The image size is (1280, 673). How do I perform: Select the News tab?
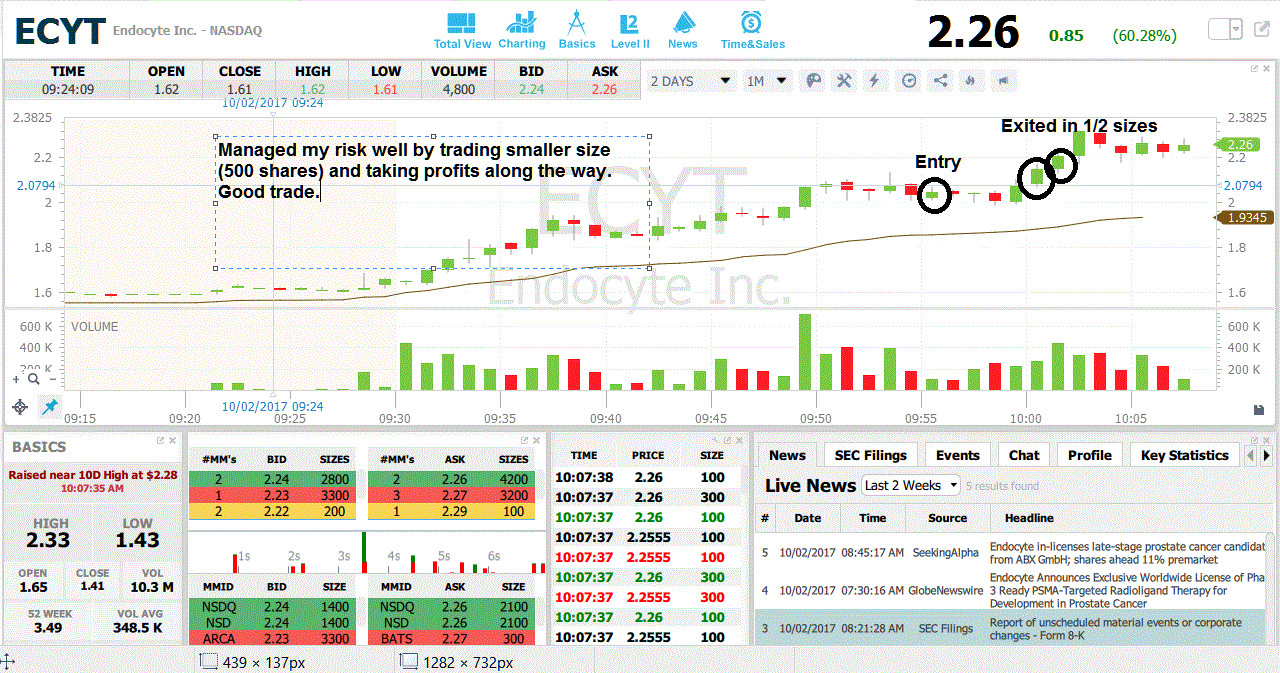coord(787,455)
